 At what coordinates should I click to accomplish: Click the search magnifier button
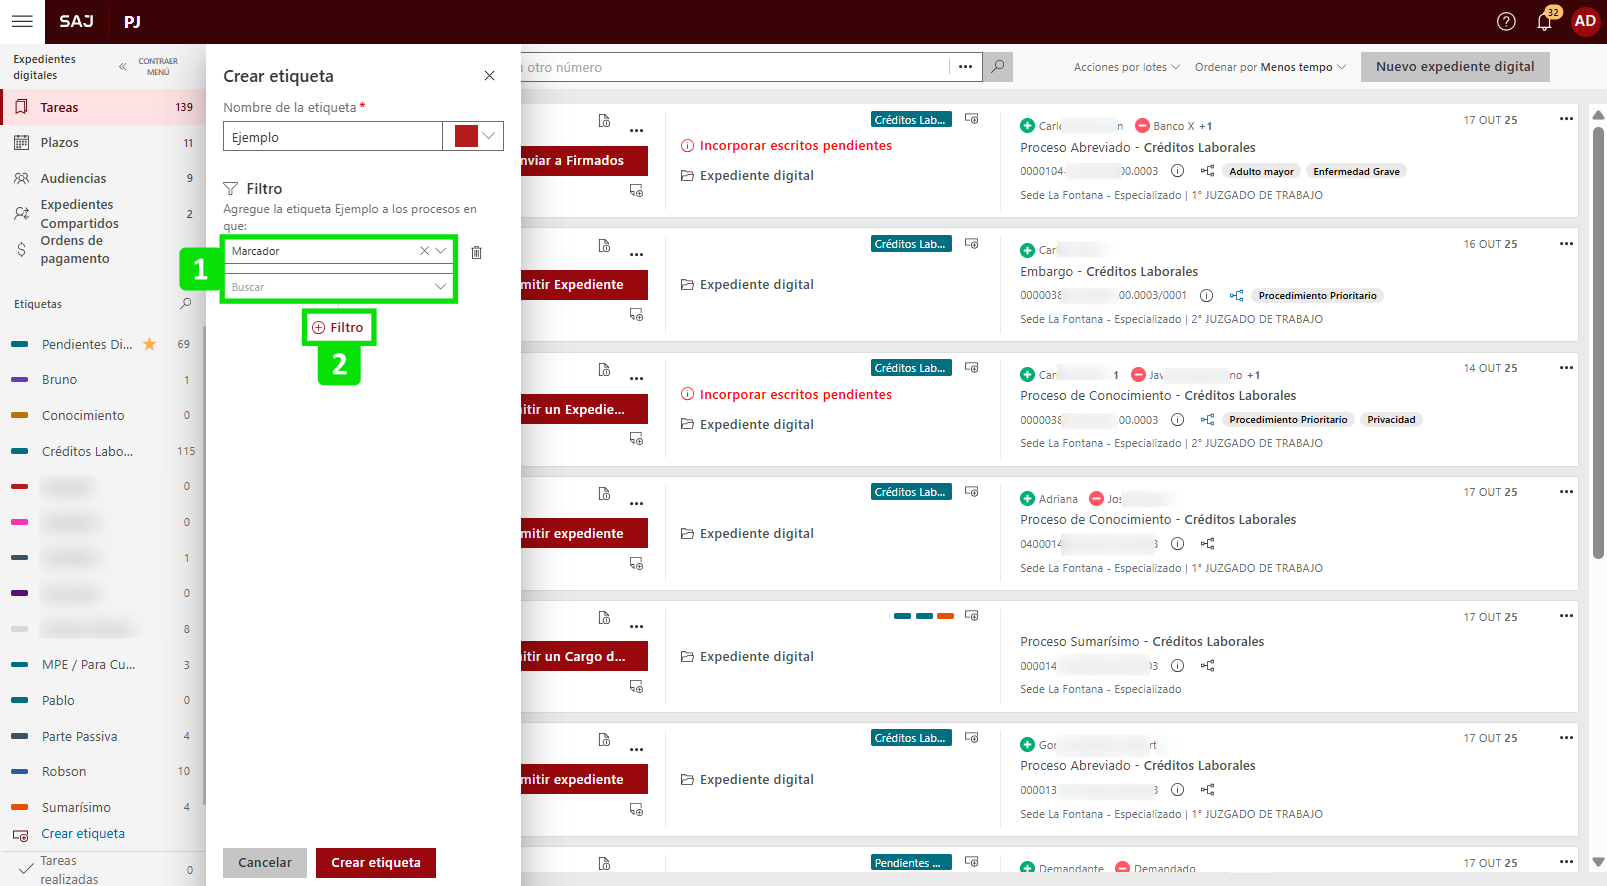coord(997,67)
